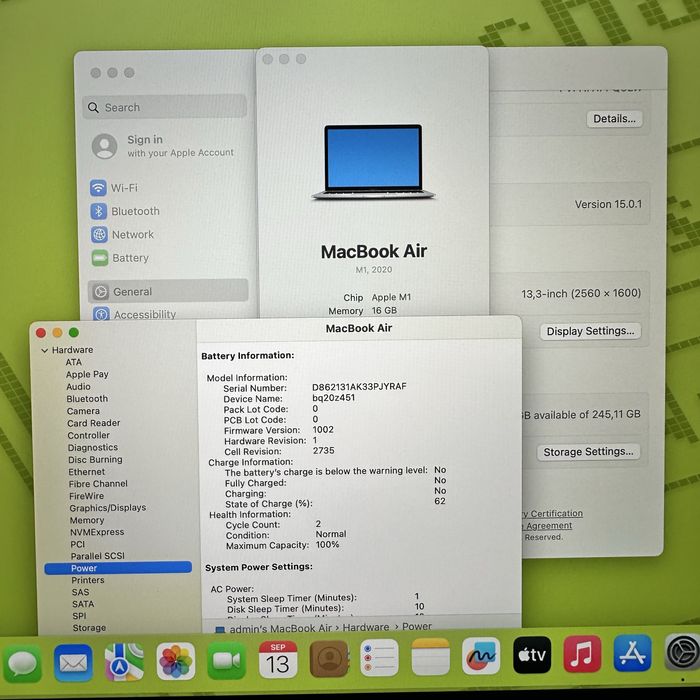Select Controller in Hardware list

88,435
